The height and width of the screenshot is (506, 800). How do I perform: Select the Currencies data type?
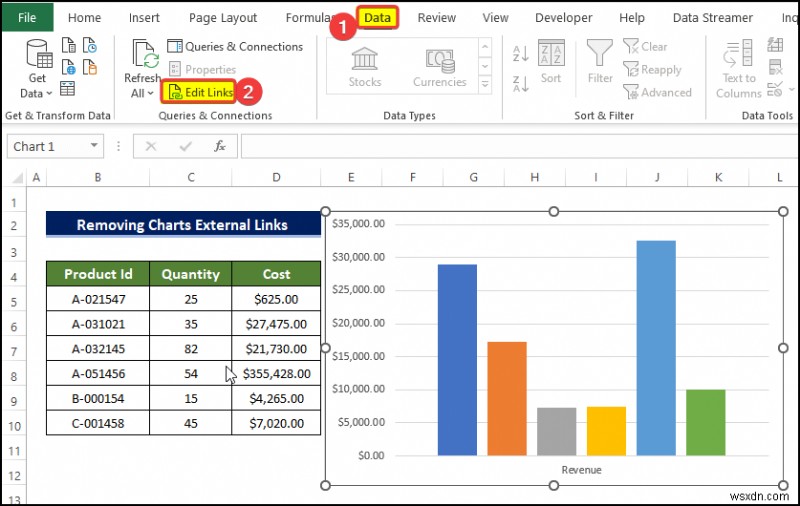pos(439,67)
